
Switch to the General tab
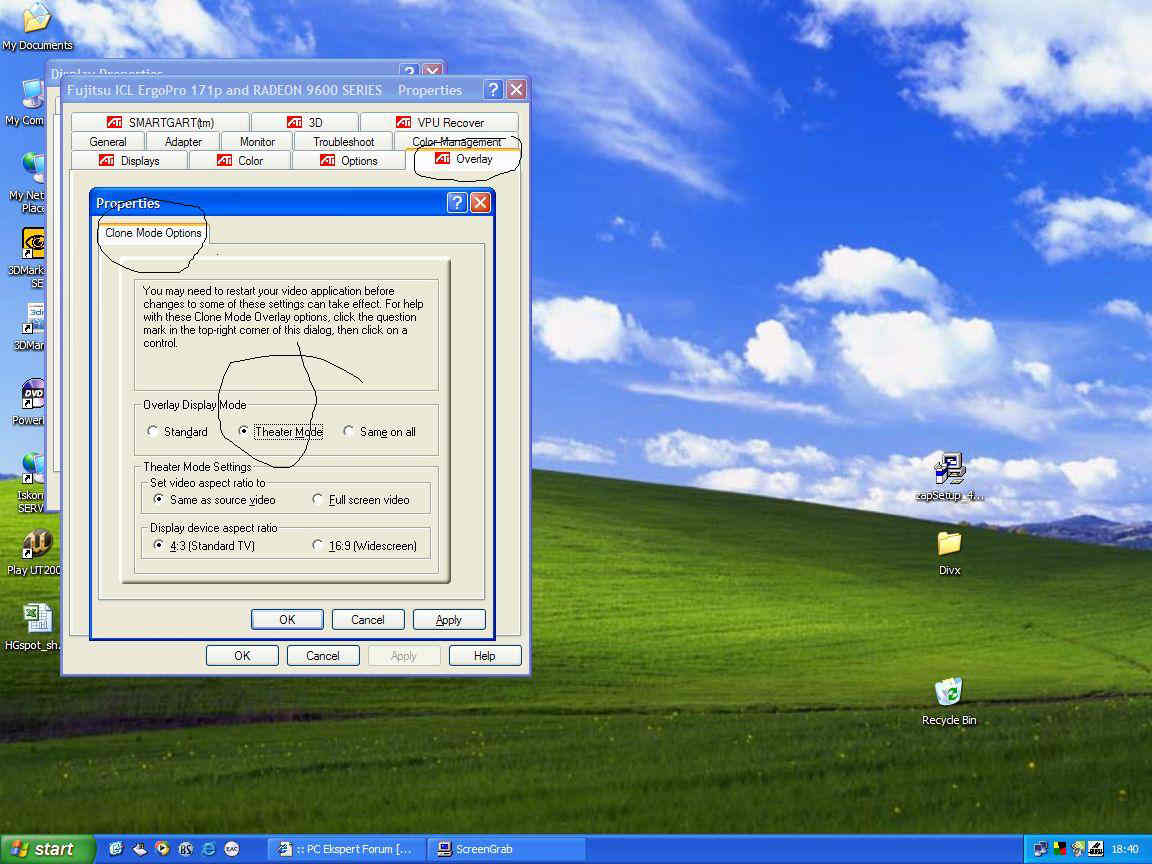coord(108,142)
